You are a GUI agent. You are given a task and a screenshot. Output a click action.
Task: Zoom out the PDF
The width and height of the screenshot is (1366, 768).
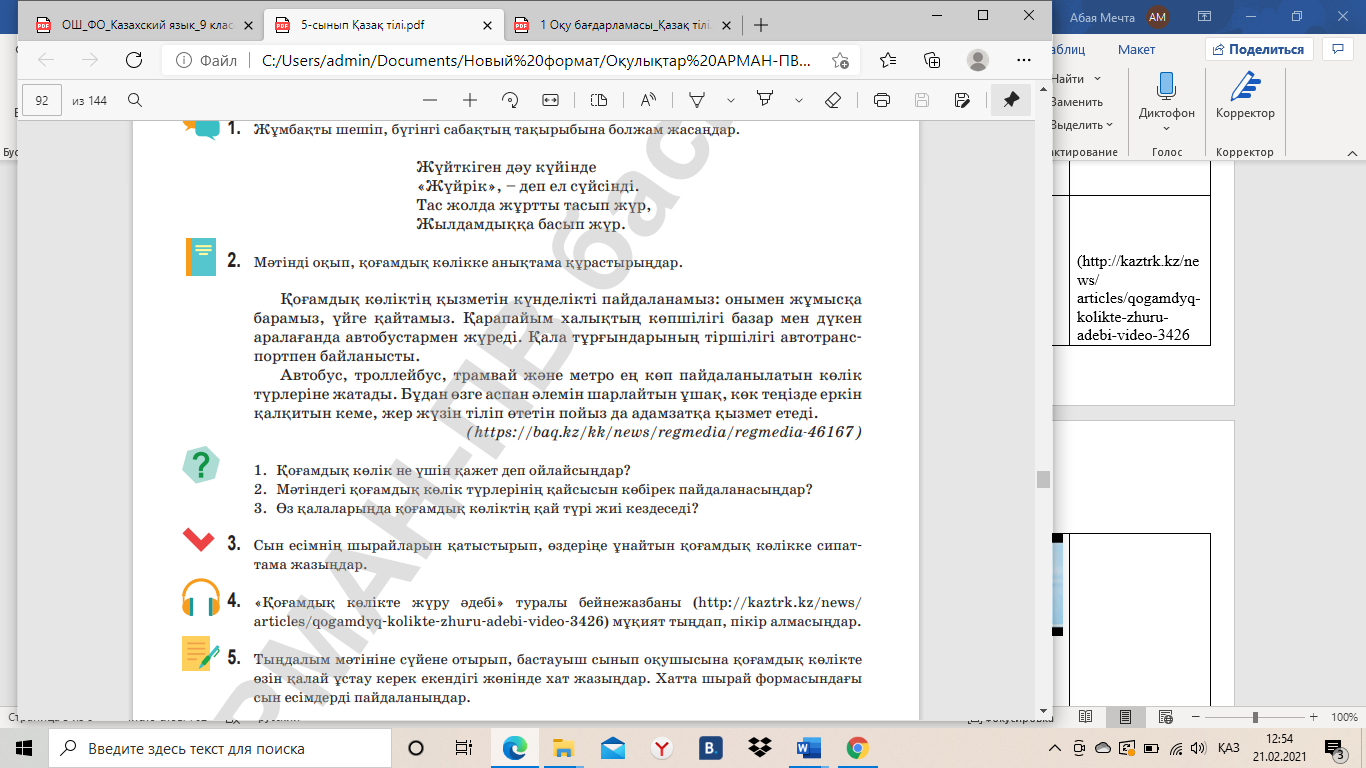pyautogui.click(x=430, y=100)
